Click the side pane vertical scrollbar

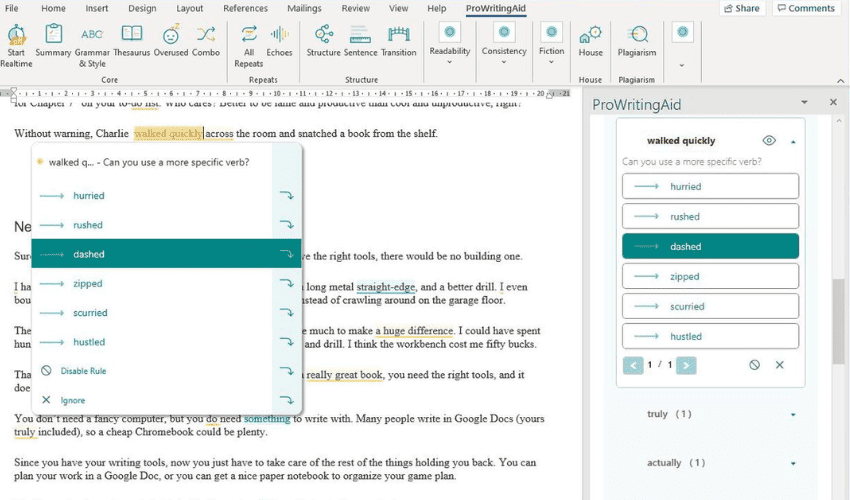(x=839, y=322)
